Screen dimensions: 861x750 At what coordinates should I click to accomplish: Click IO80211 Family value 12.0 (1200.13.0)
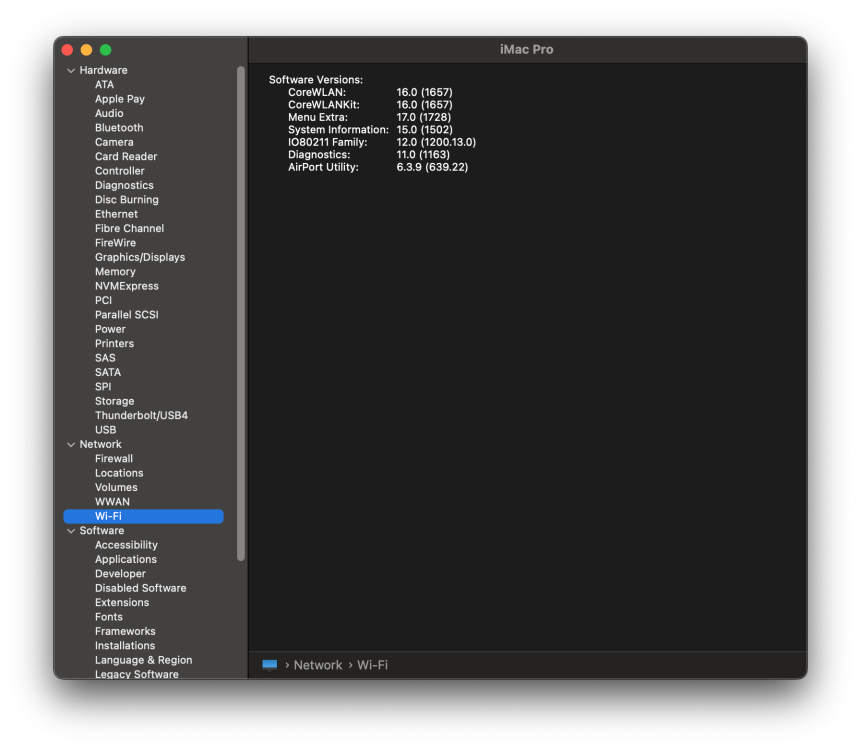click(x=436, y=142)
